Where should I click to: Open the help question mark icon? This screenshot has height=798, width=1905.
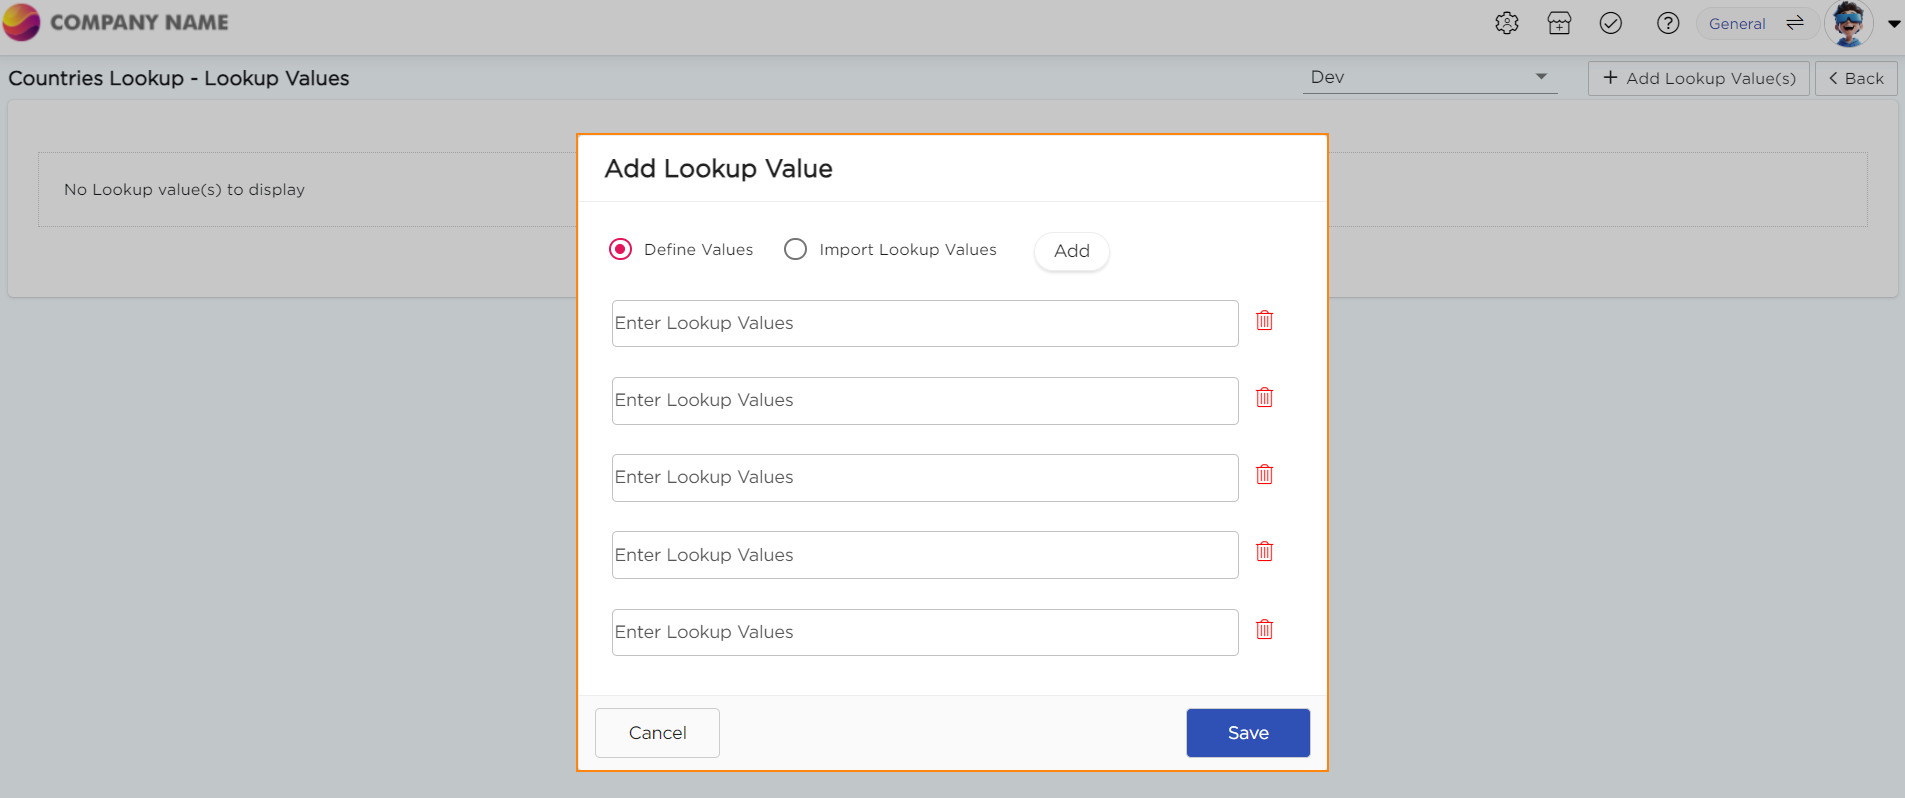(1667, 23)
